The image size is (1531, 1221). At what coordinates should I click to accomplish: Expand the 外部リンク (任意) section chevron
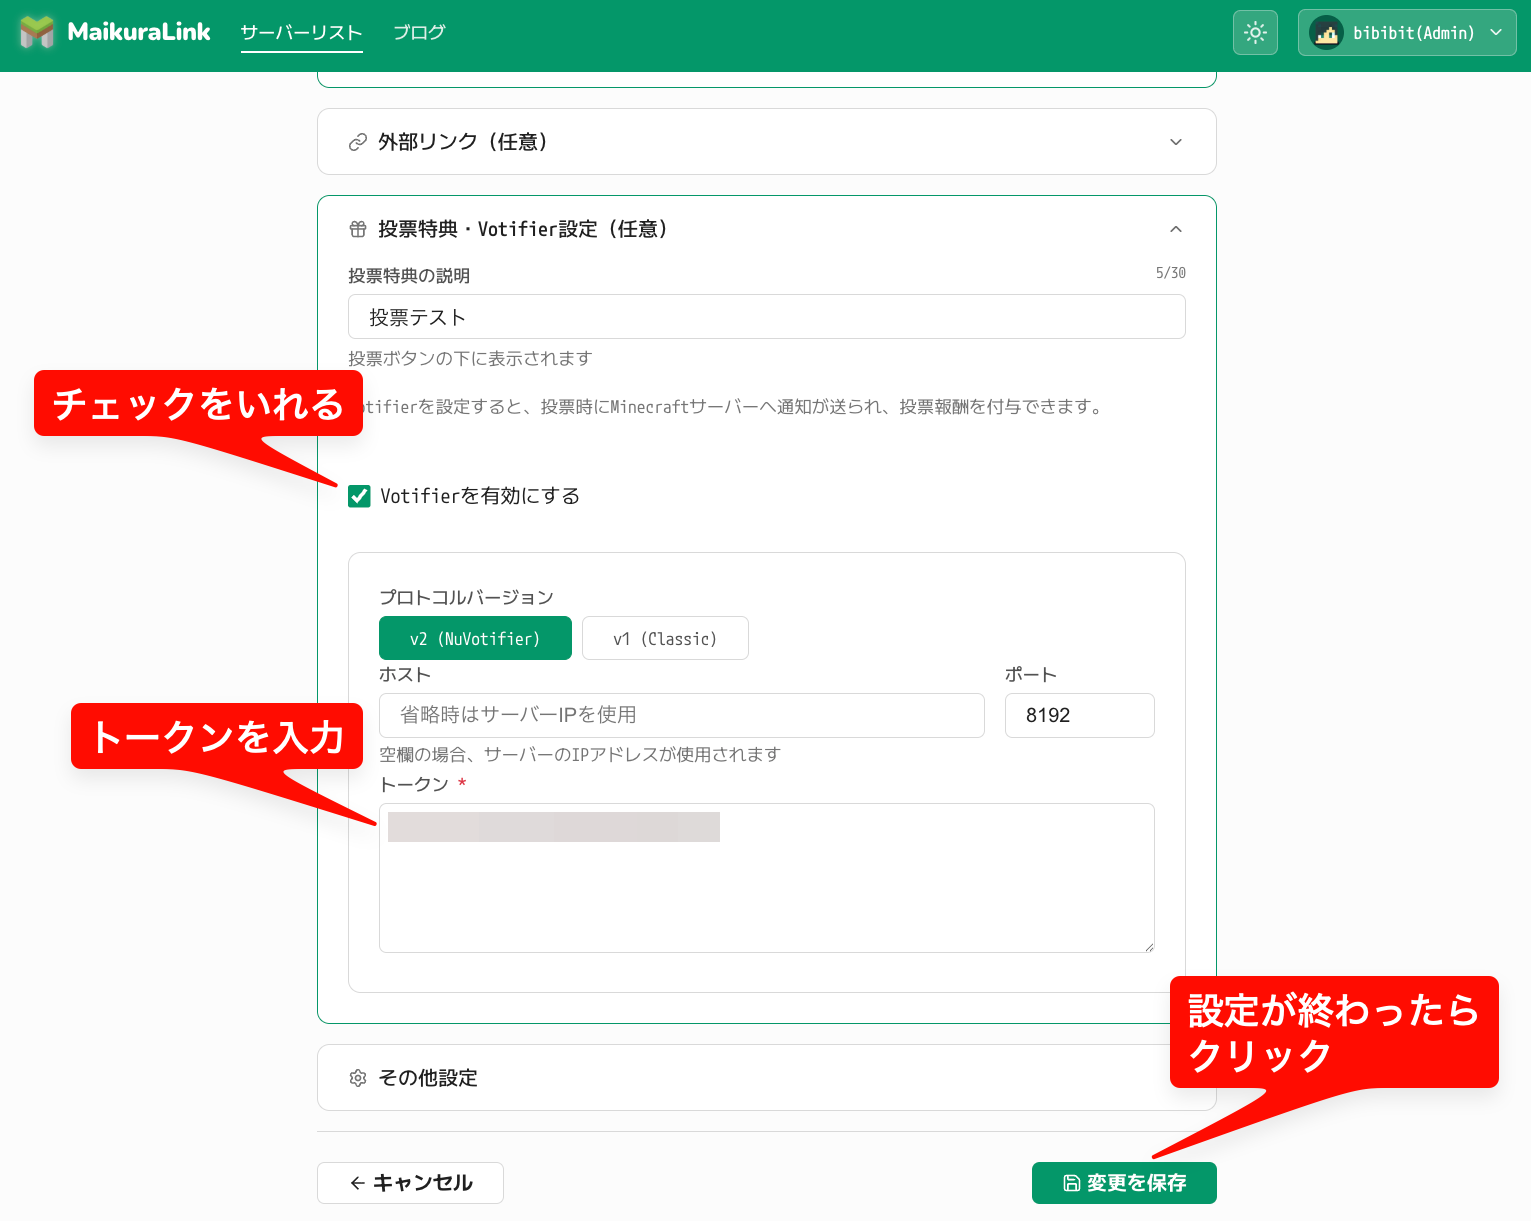(1176, 142)
